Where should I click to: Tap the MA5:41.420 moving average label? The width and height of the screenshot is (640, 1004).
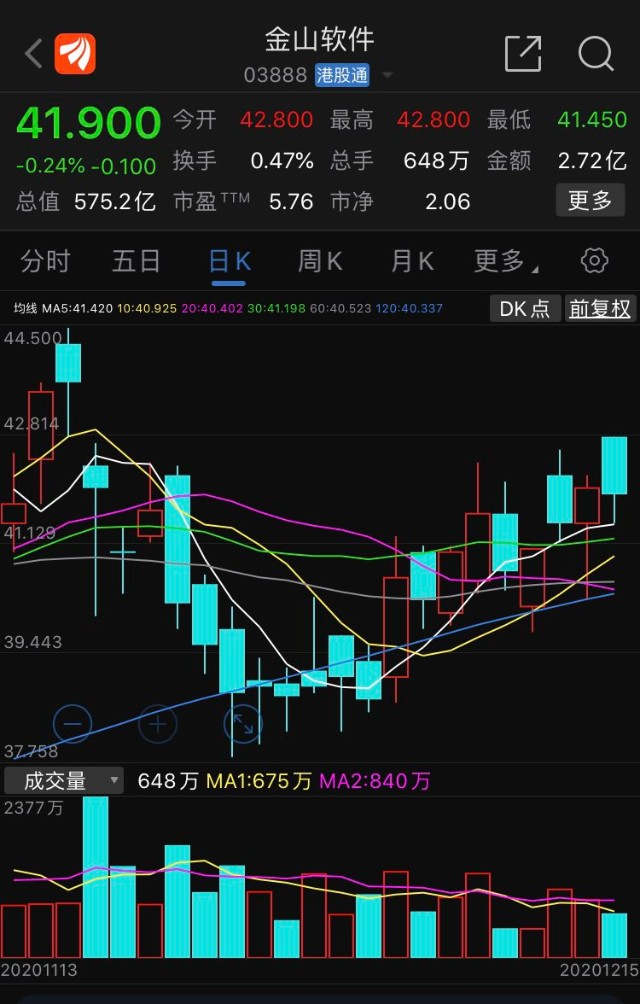(x=77, y=308)
